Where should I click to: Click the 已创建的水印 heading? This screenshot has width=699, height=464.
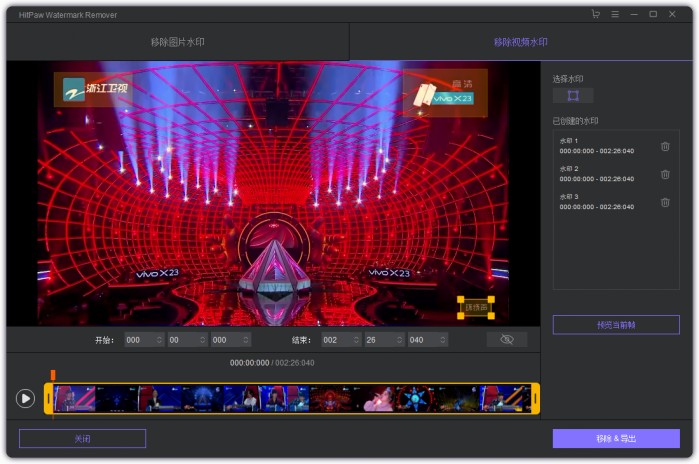point(575,121)
